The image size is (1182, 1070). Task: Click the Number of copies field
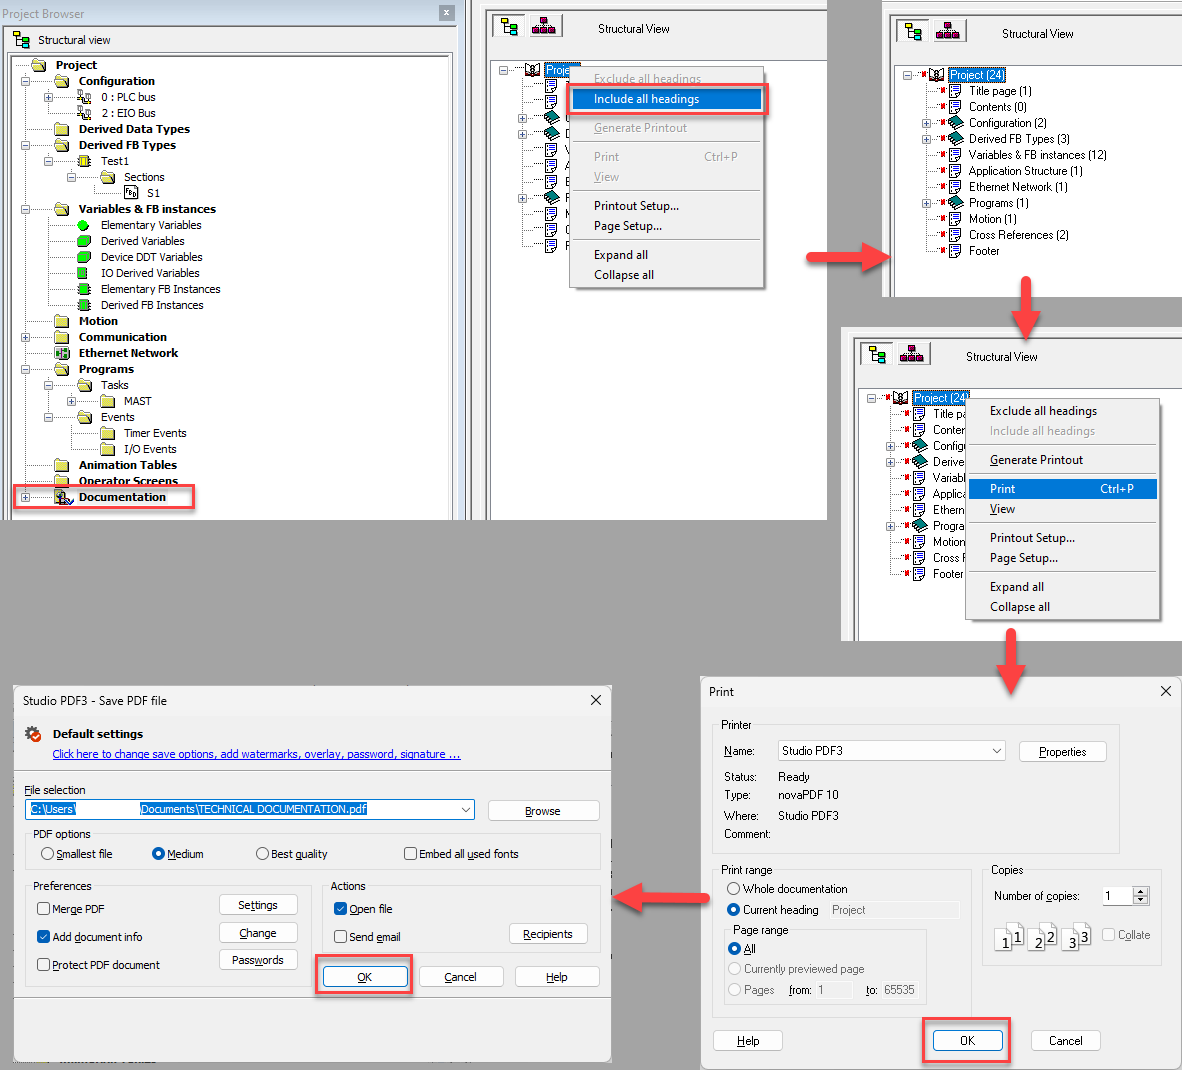coord(1117,896)
